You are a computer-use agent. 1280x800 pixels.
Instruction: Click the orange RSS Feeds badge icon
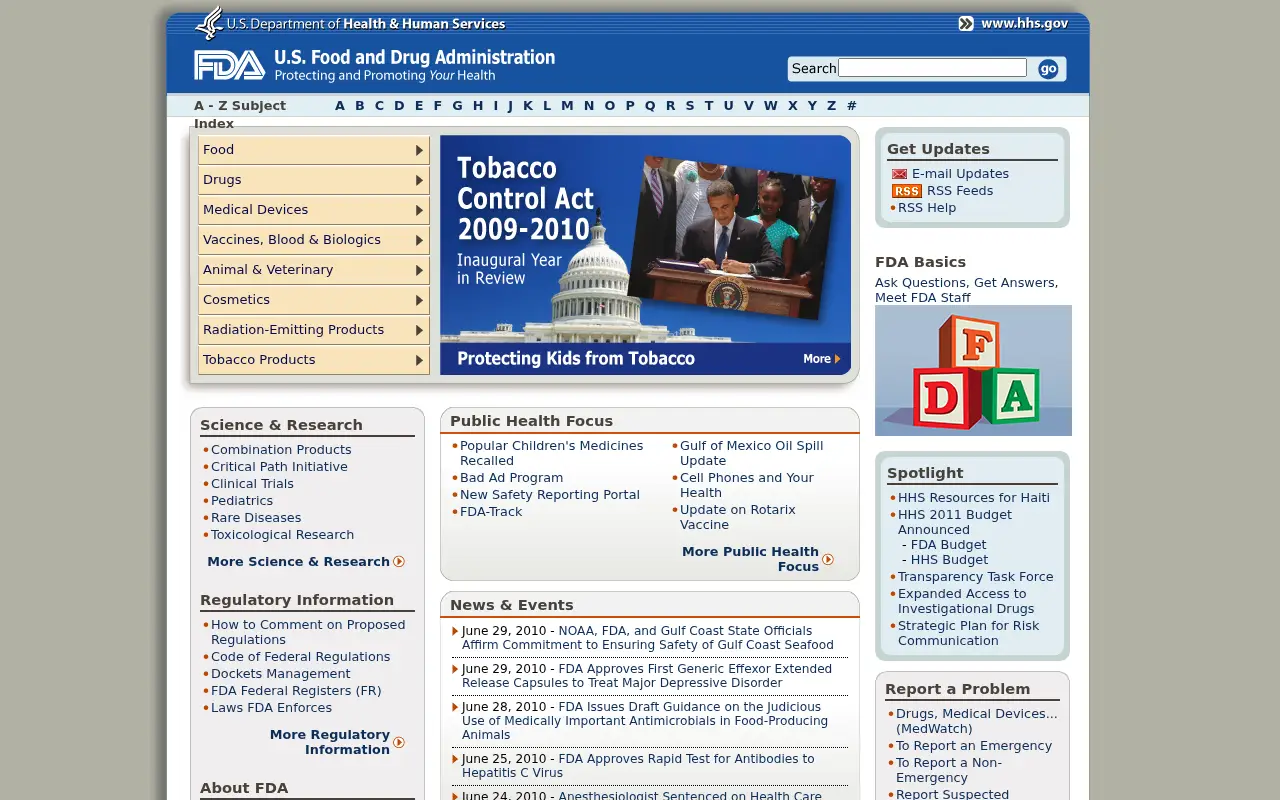tap(907, 191)
